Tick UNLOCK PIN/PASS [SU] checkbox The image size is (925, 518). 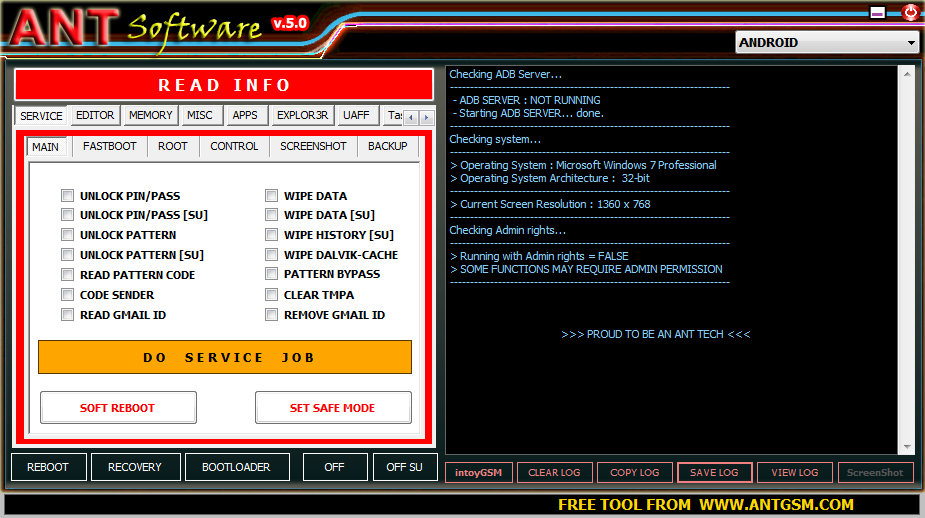click(x=67, y=215)
